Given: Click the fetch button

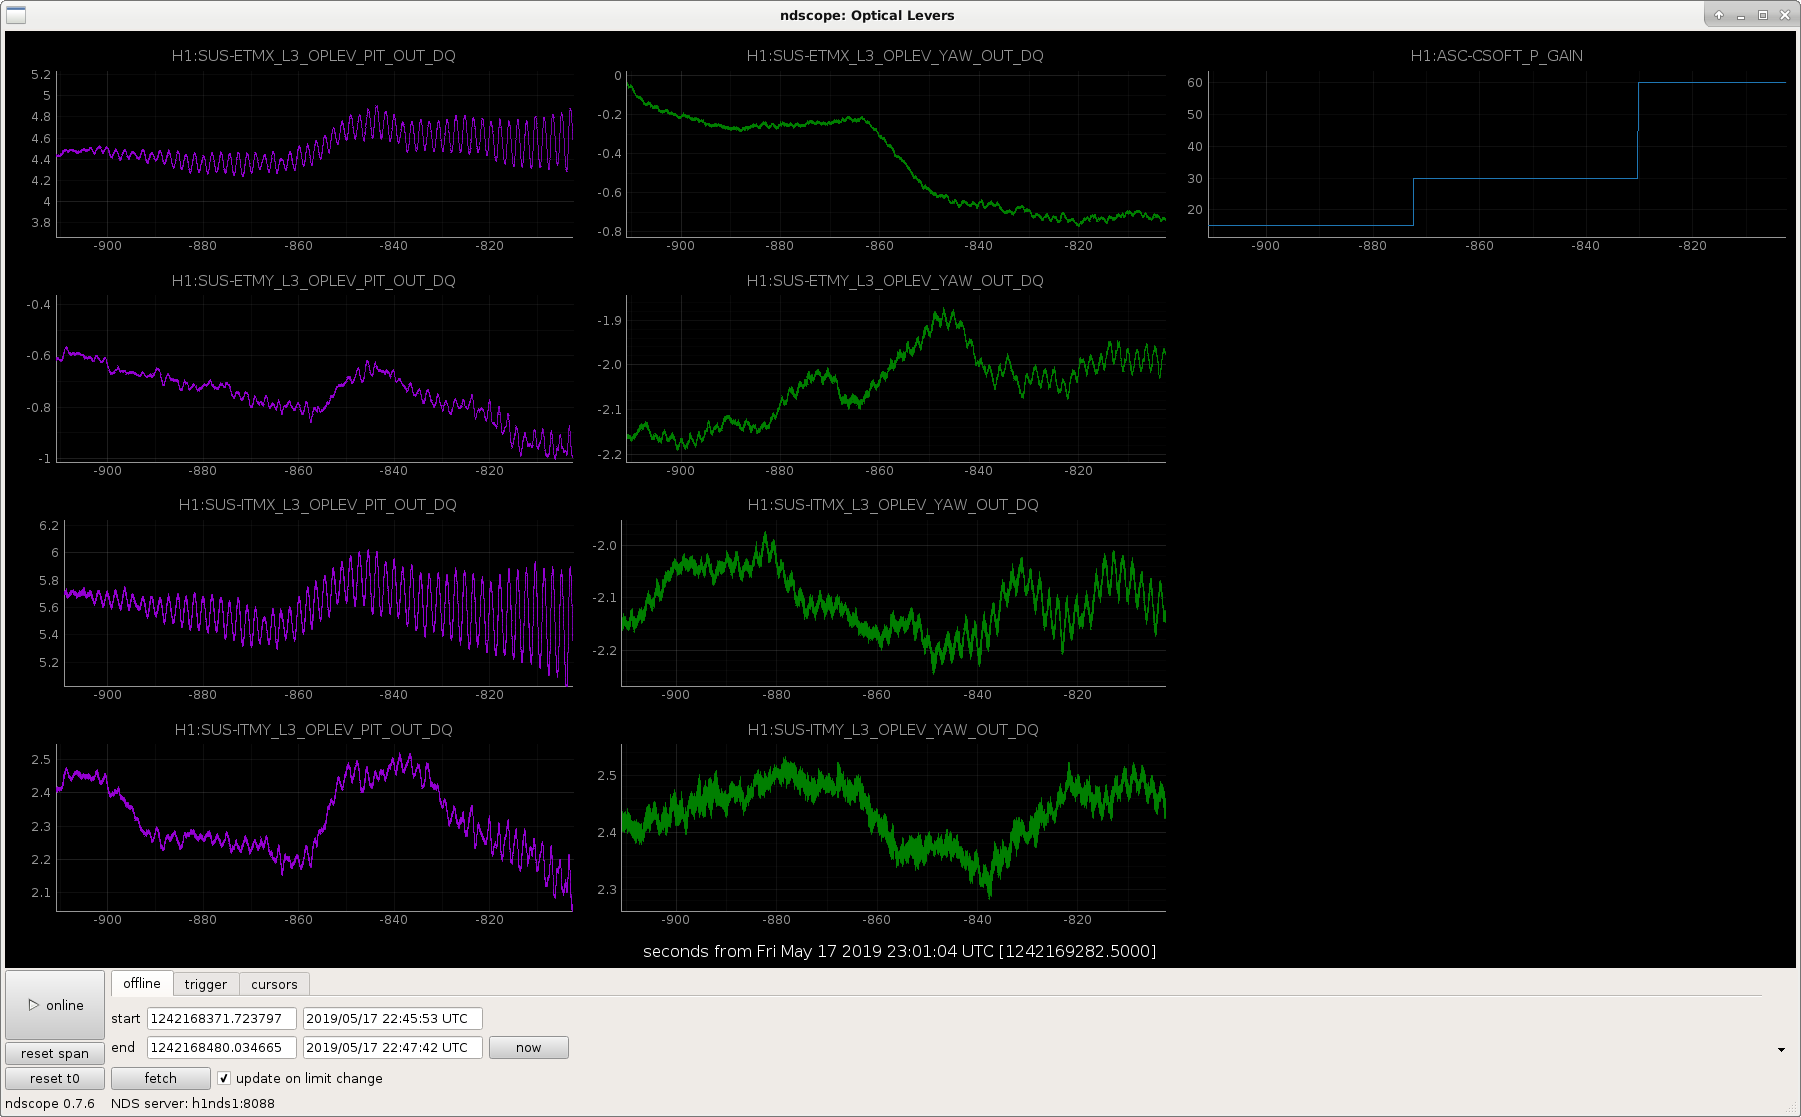Looking at the screenshot, I should pos(161,1078).
